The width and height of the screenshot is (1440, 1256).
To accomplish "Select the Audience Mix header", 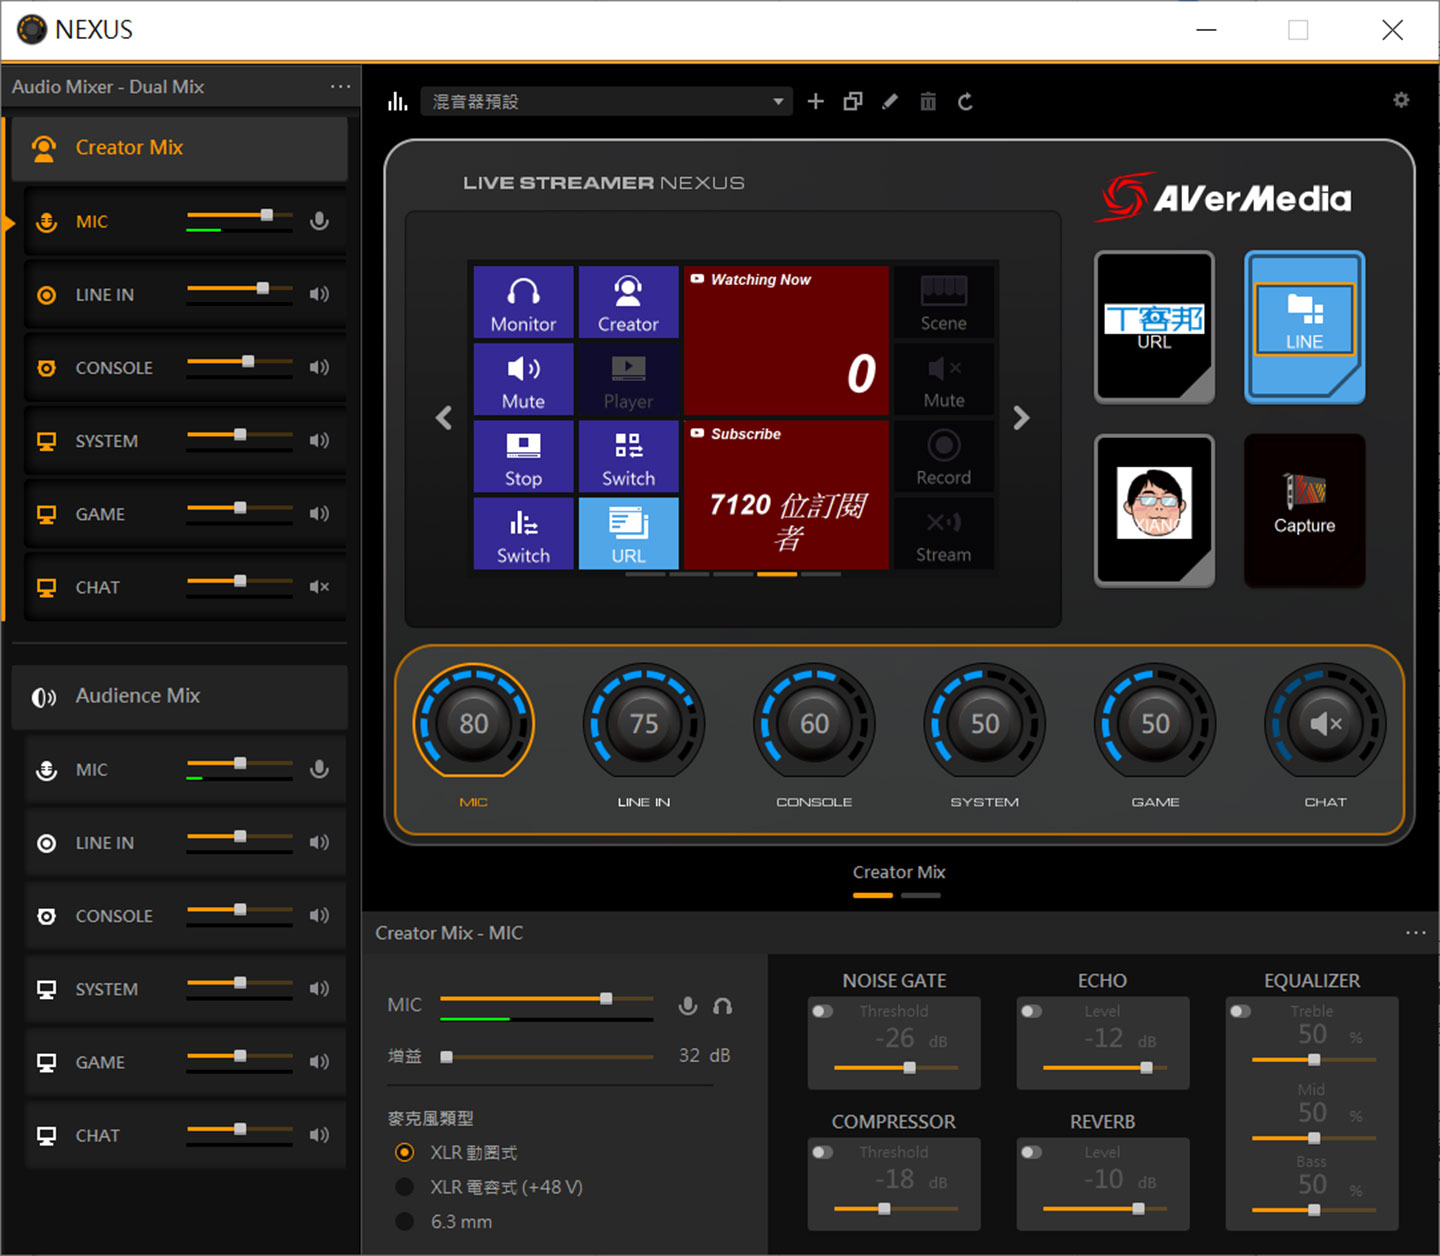I will coord(179,696).
